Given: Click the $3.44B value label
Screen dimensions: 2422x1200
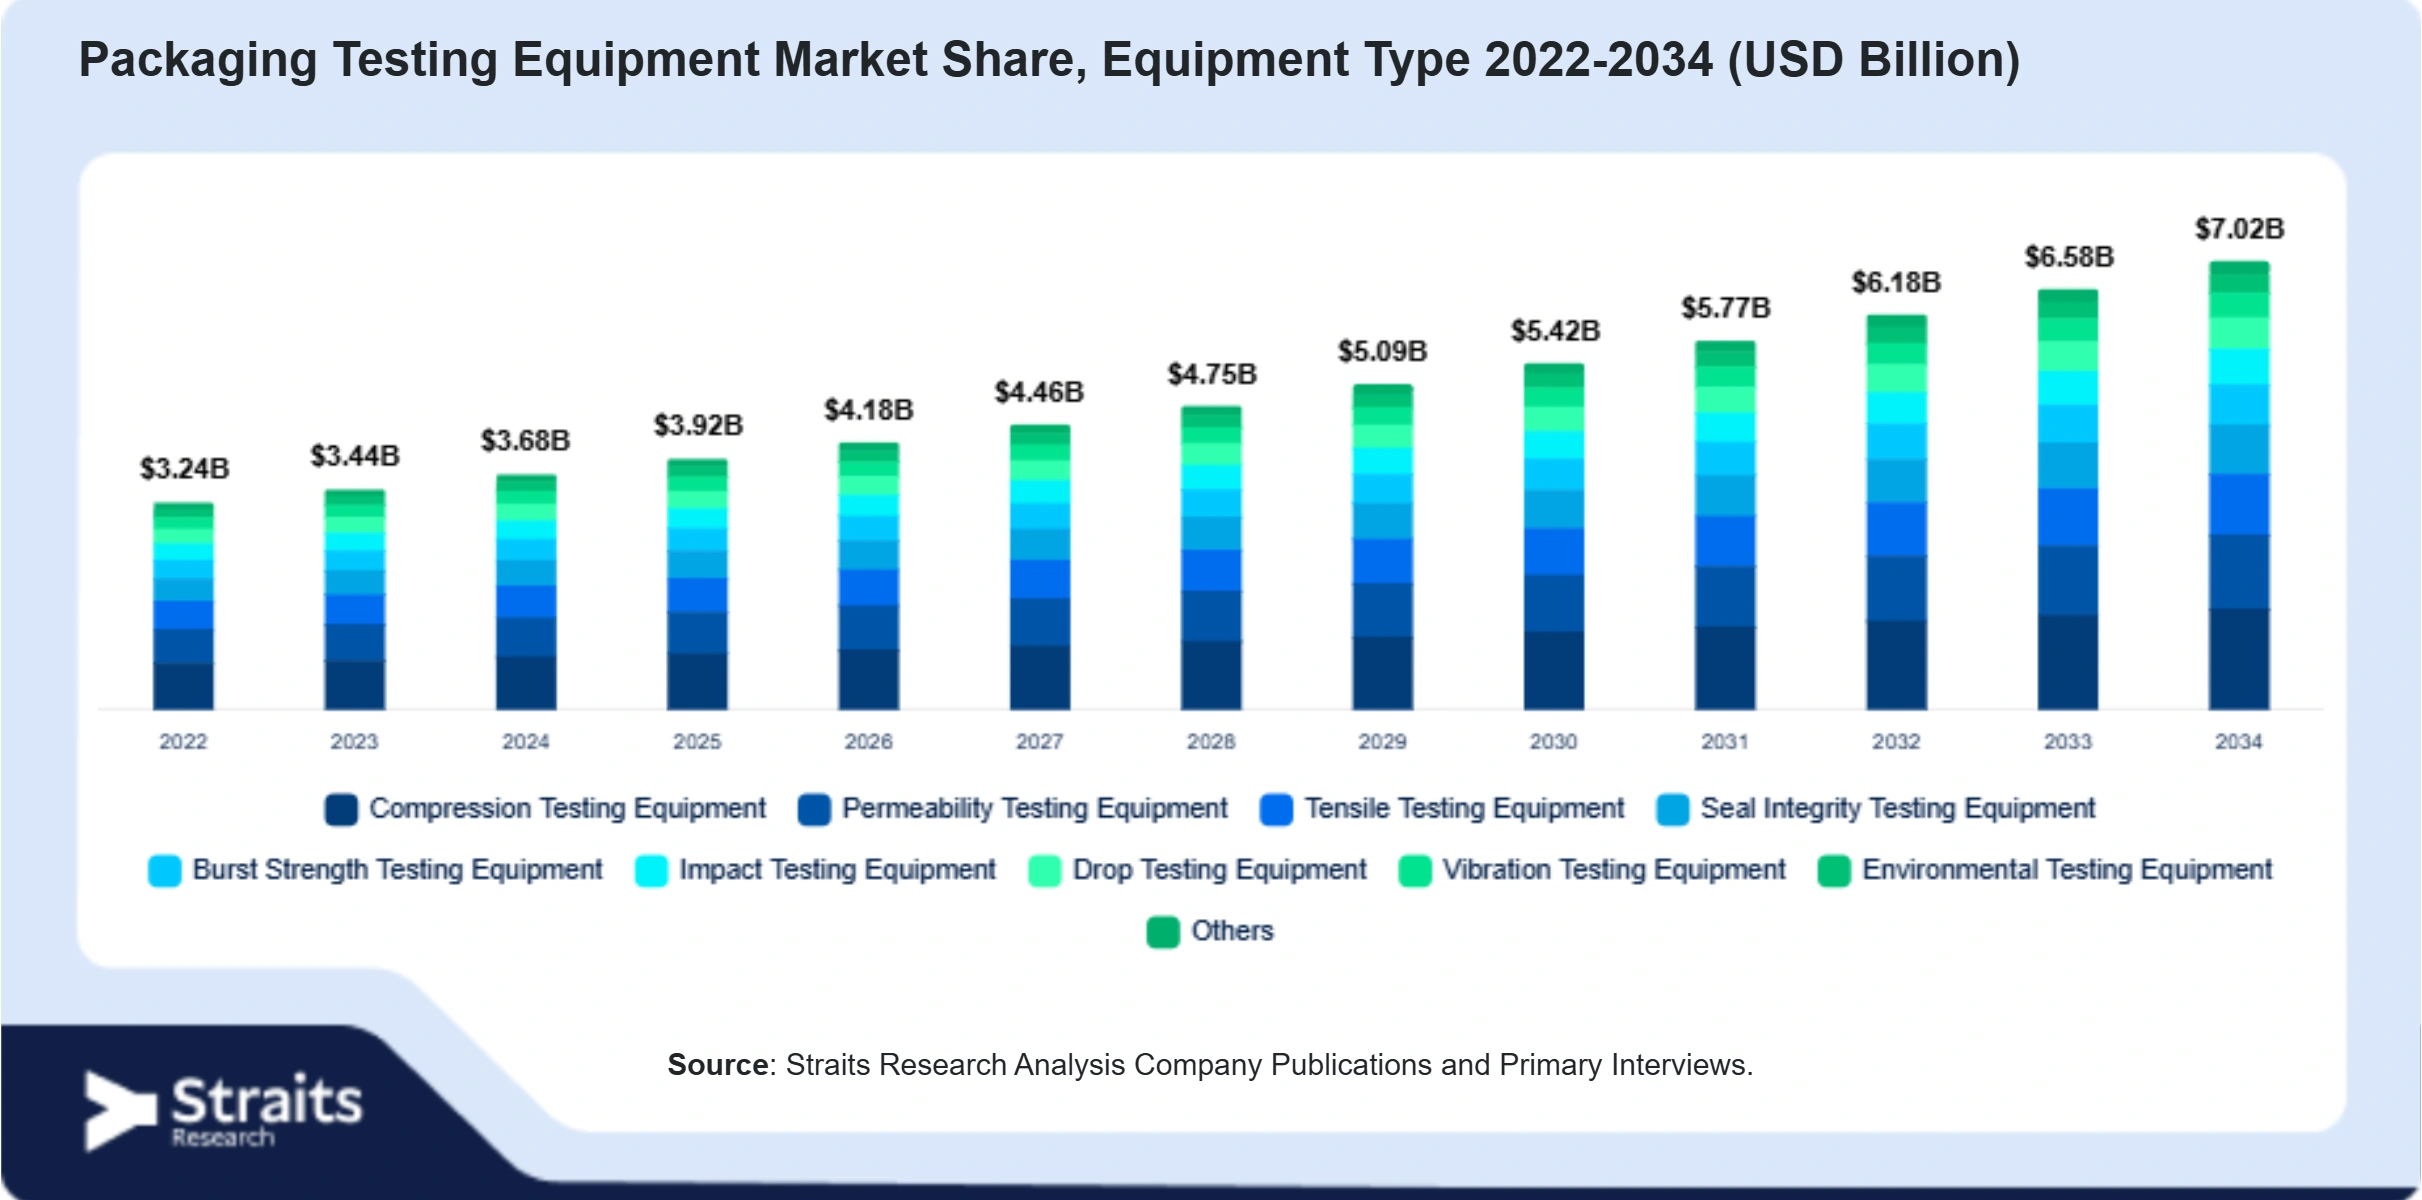Looking at the screenshot, I should [355, 456].
